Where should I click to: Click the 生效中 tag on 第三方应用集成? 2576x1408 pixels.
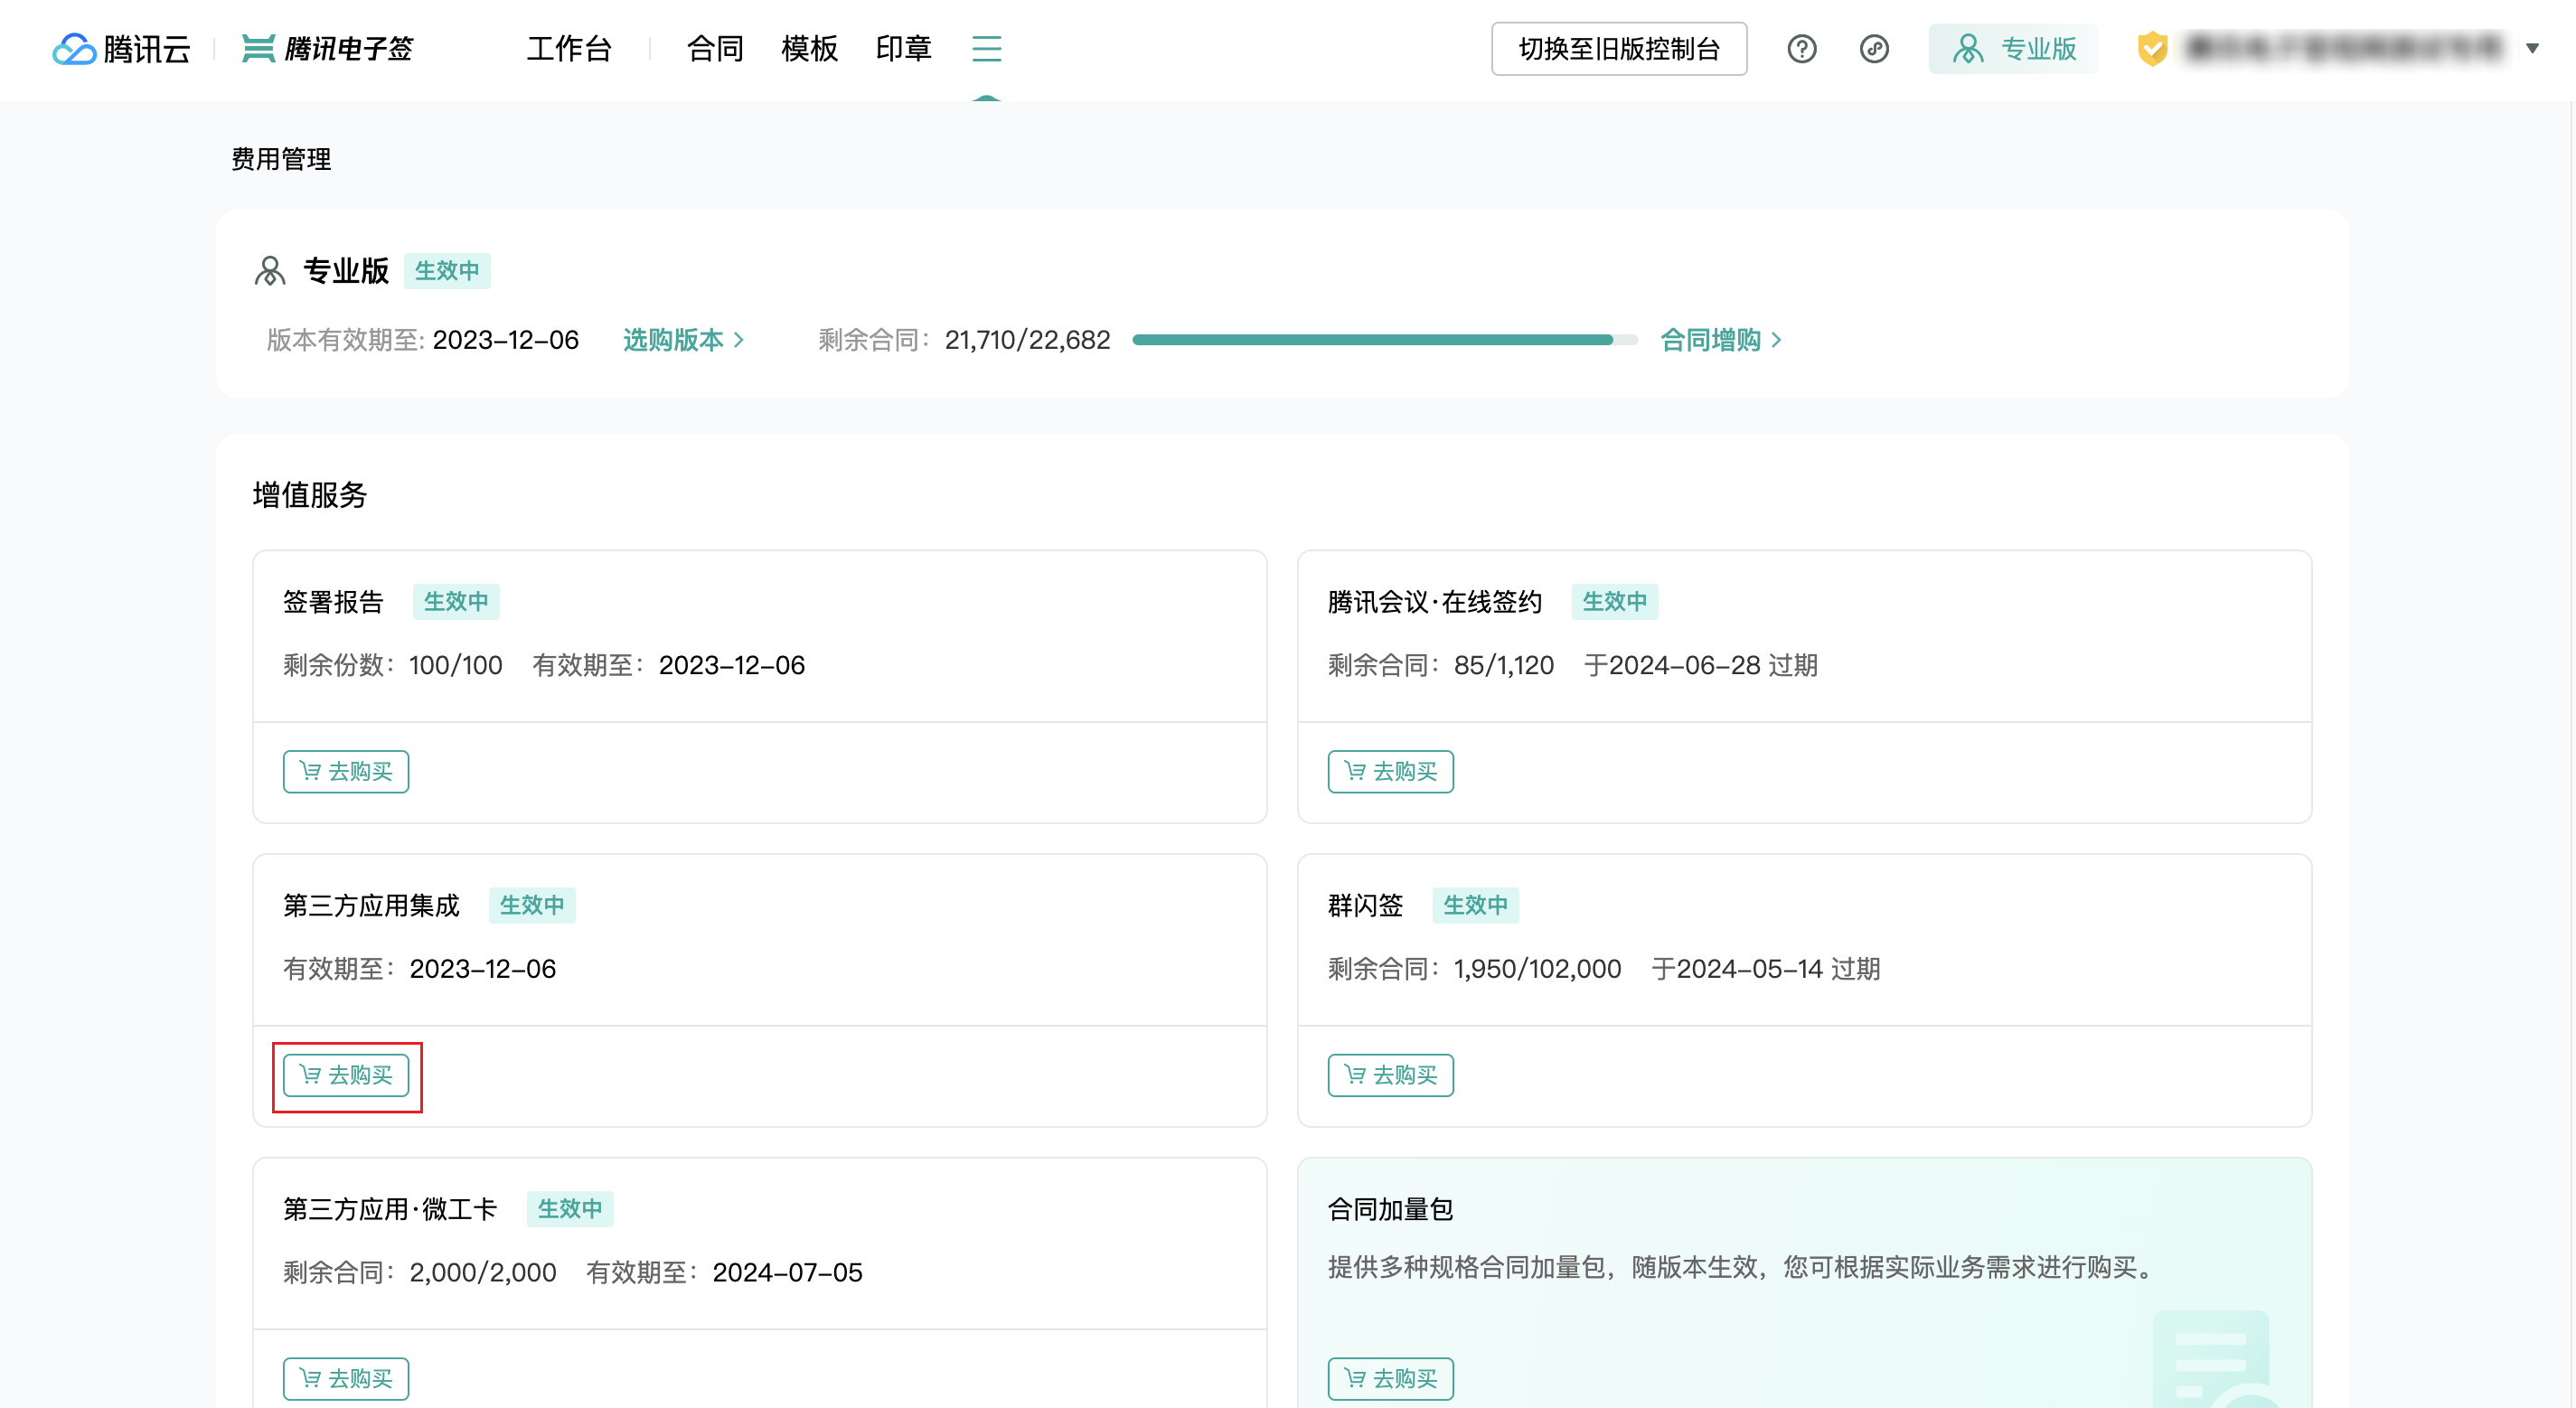point(532,906)
